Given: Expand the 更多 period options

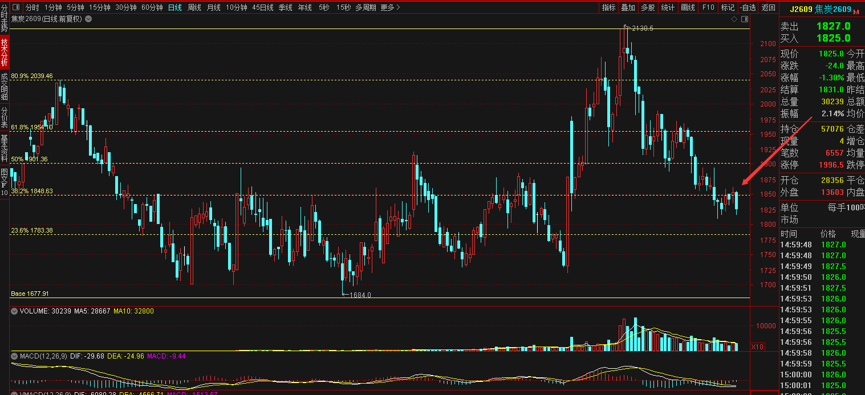Looking at the screenshot, I should [x=390, y=8].
